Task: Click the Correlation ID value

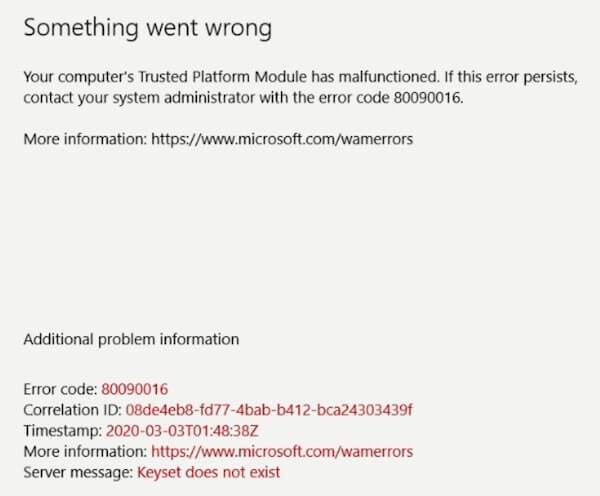Action: coord(269,410)
